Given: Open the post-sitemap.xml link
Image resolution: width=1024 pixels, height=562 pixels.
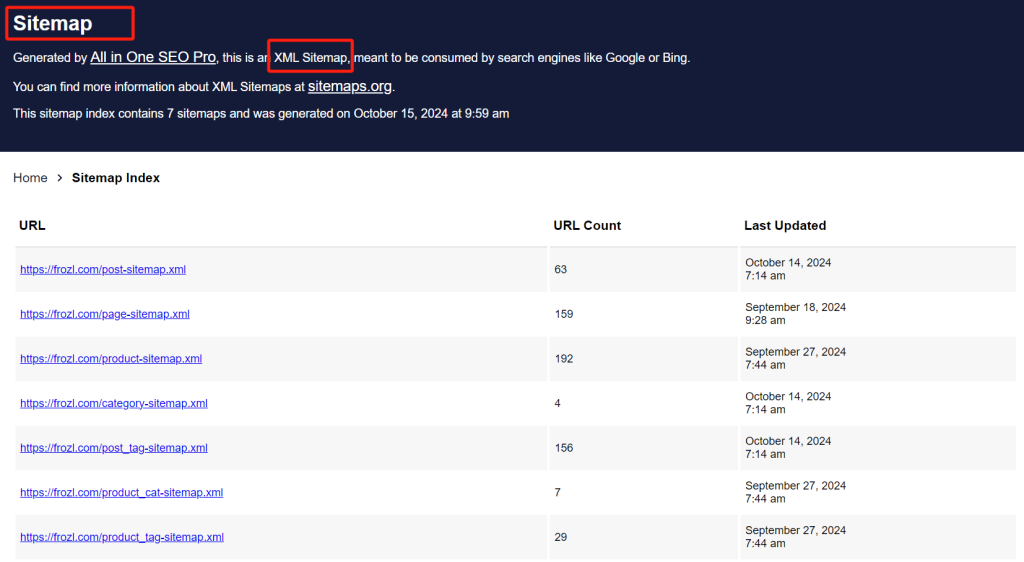Looking at the screenshot, I should tap(103, 269).
